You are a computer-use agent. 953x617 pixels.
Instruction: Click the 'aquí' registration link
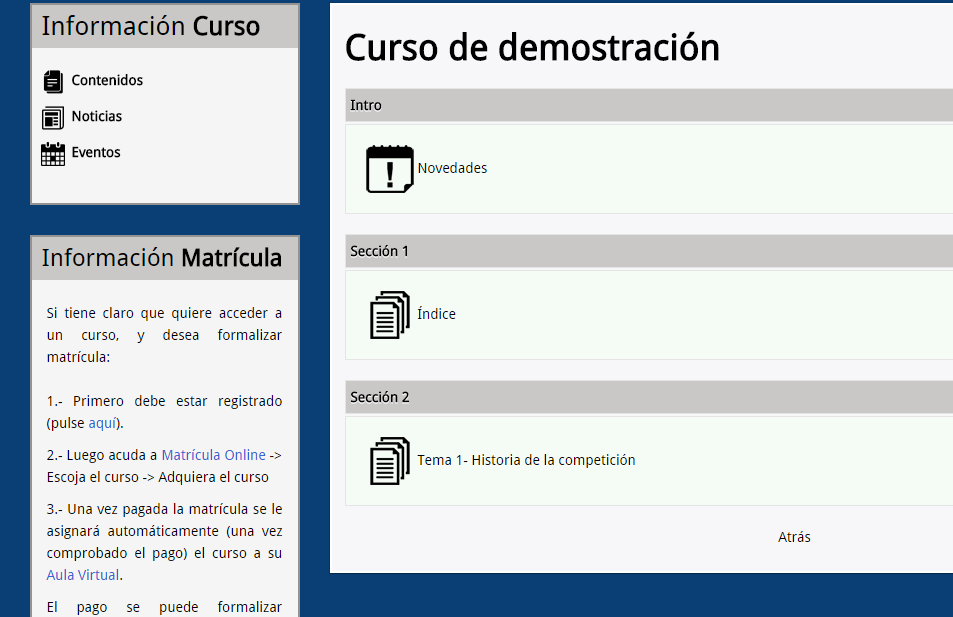pos(103,423)
